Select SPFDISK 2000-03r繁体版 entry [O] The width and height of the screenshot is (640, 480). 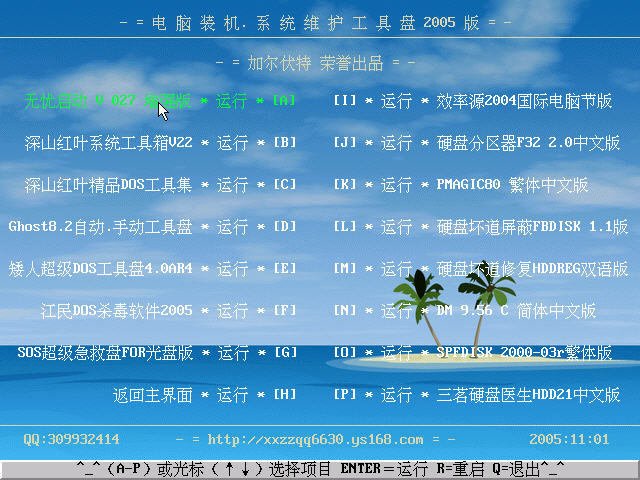[x=473, y=353]
